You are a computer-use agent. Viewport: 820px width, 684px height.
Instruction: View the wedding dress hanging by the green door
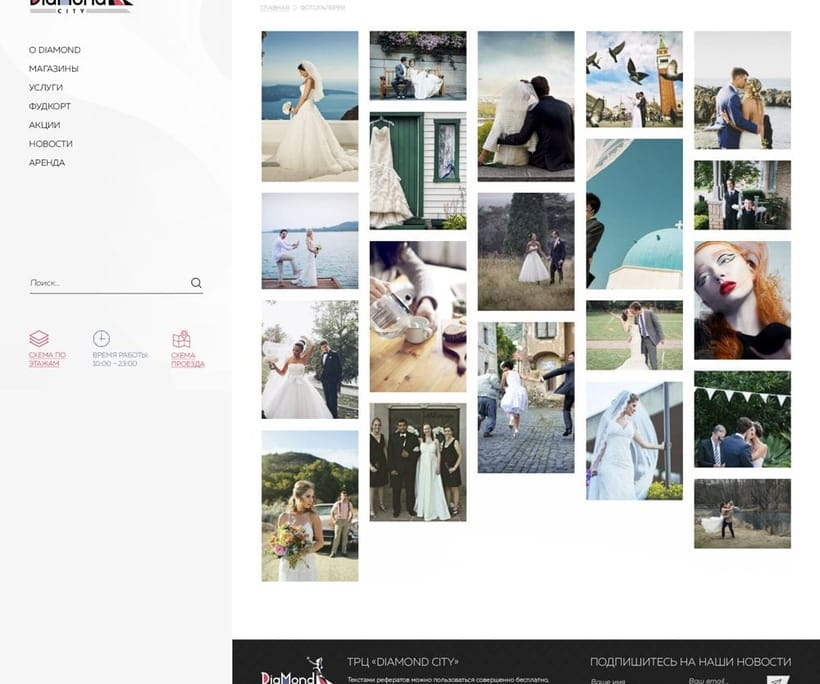(418, 170)
